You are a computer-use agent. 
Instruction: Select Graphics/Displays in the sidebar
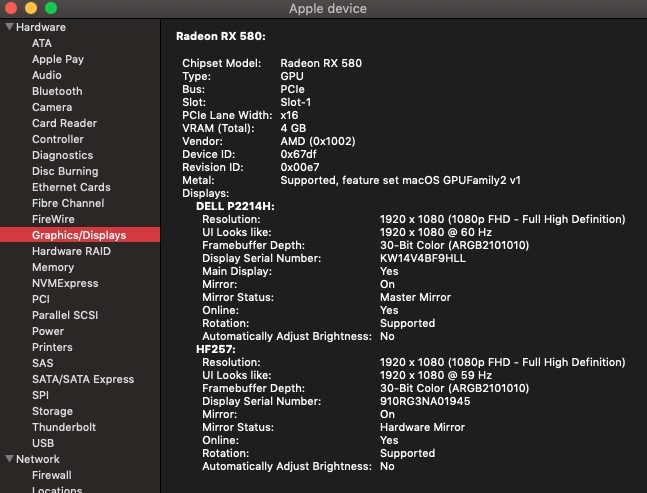[x=79, y=235]
